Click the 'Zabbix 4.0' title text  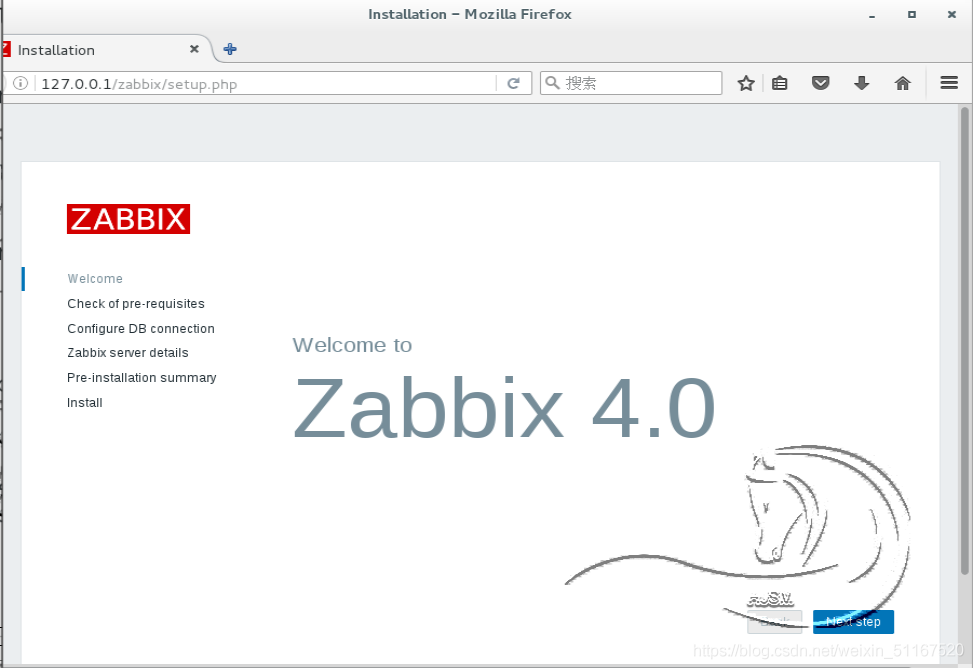[504, 408]
